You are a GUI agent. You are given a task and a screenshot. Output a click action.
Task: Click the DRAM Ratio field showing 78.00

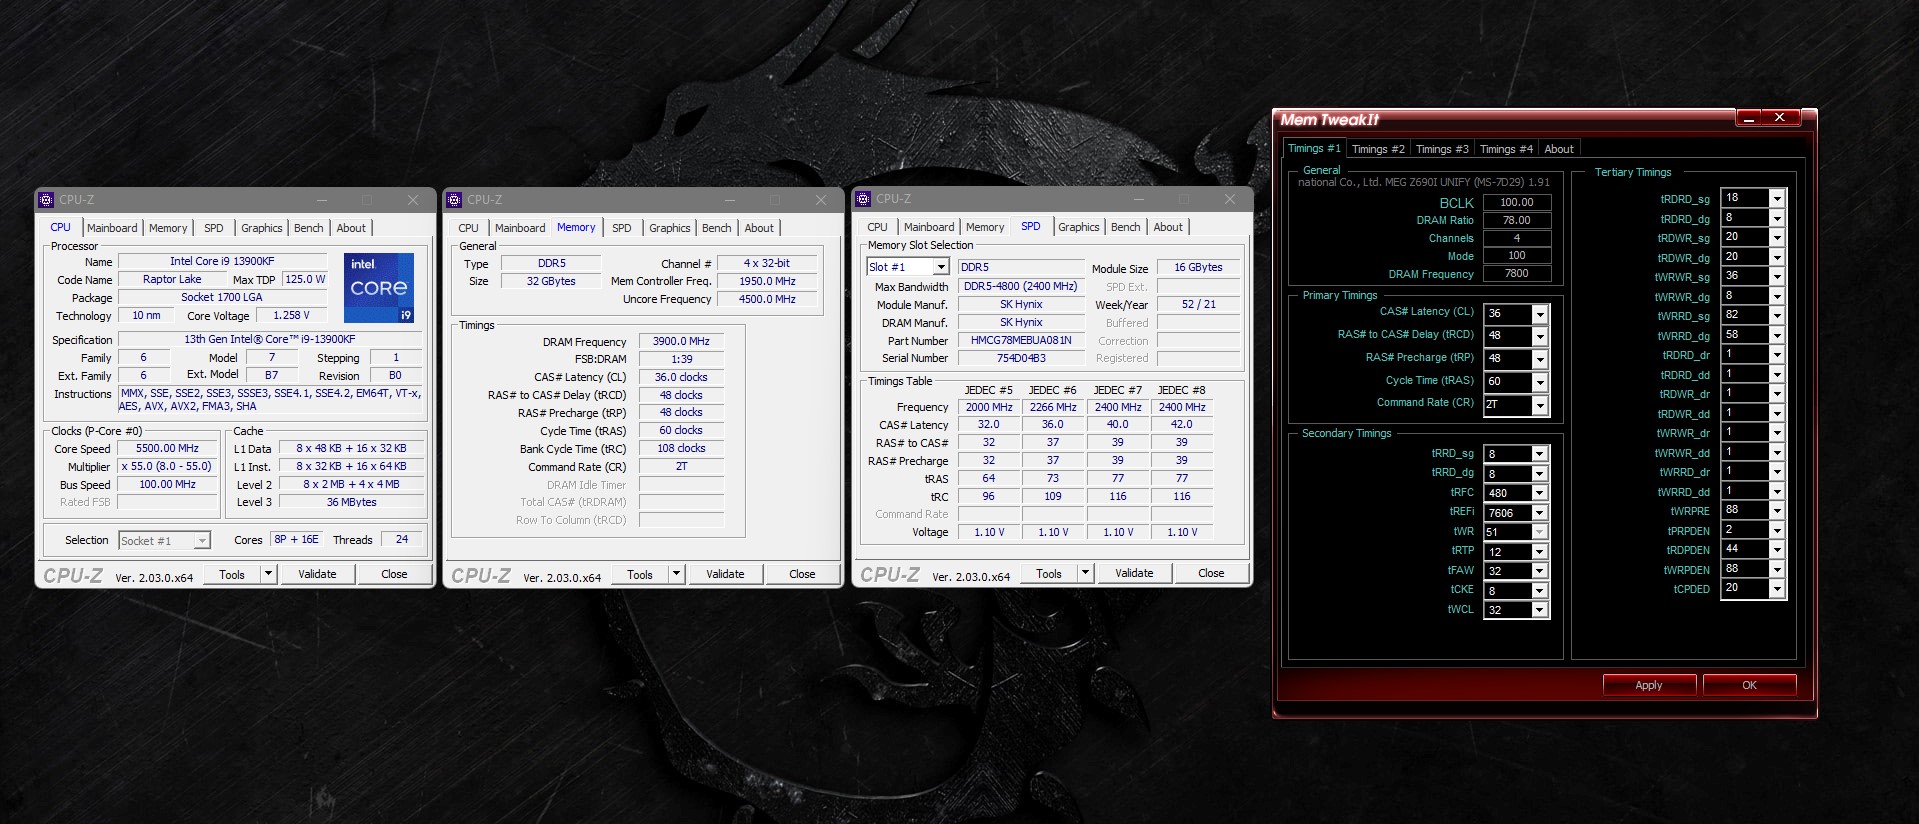point(1517,220)
